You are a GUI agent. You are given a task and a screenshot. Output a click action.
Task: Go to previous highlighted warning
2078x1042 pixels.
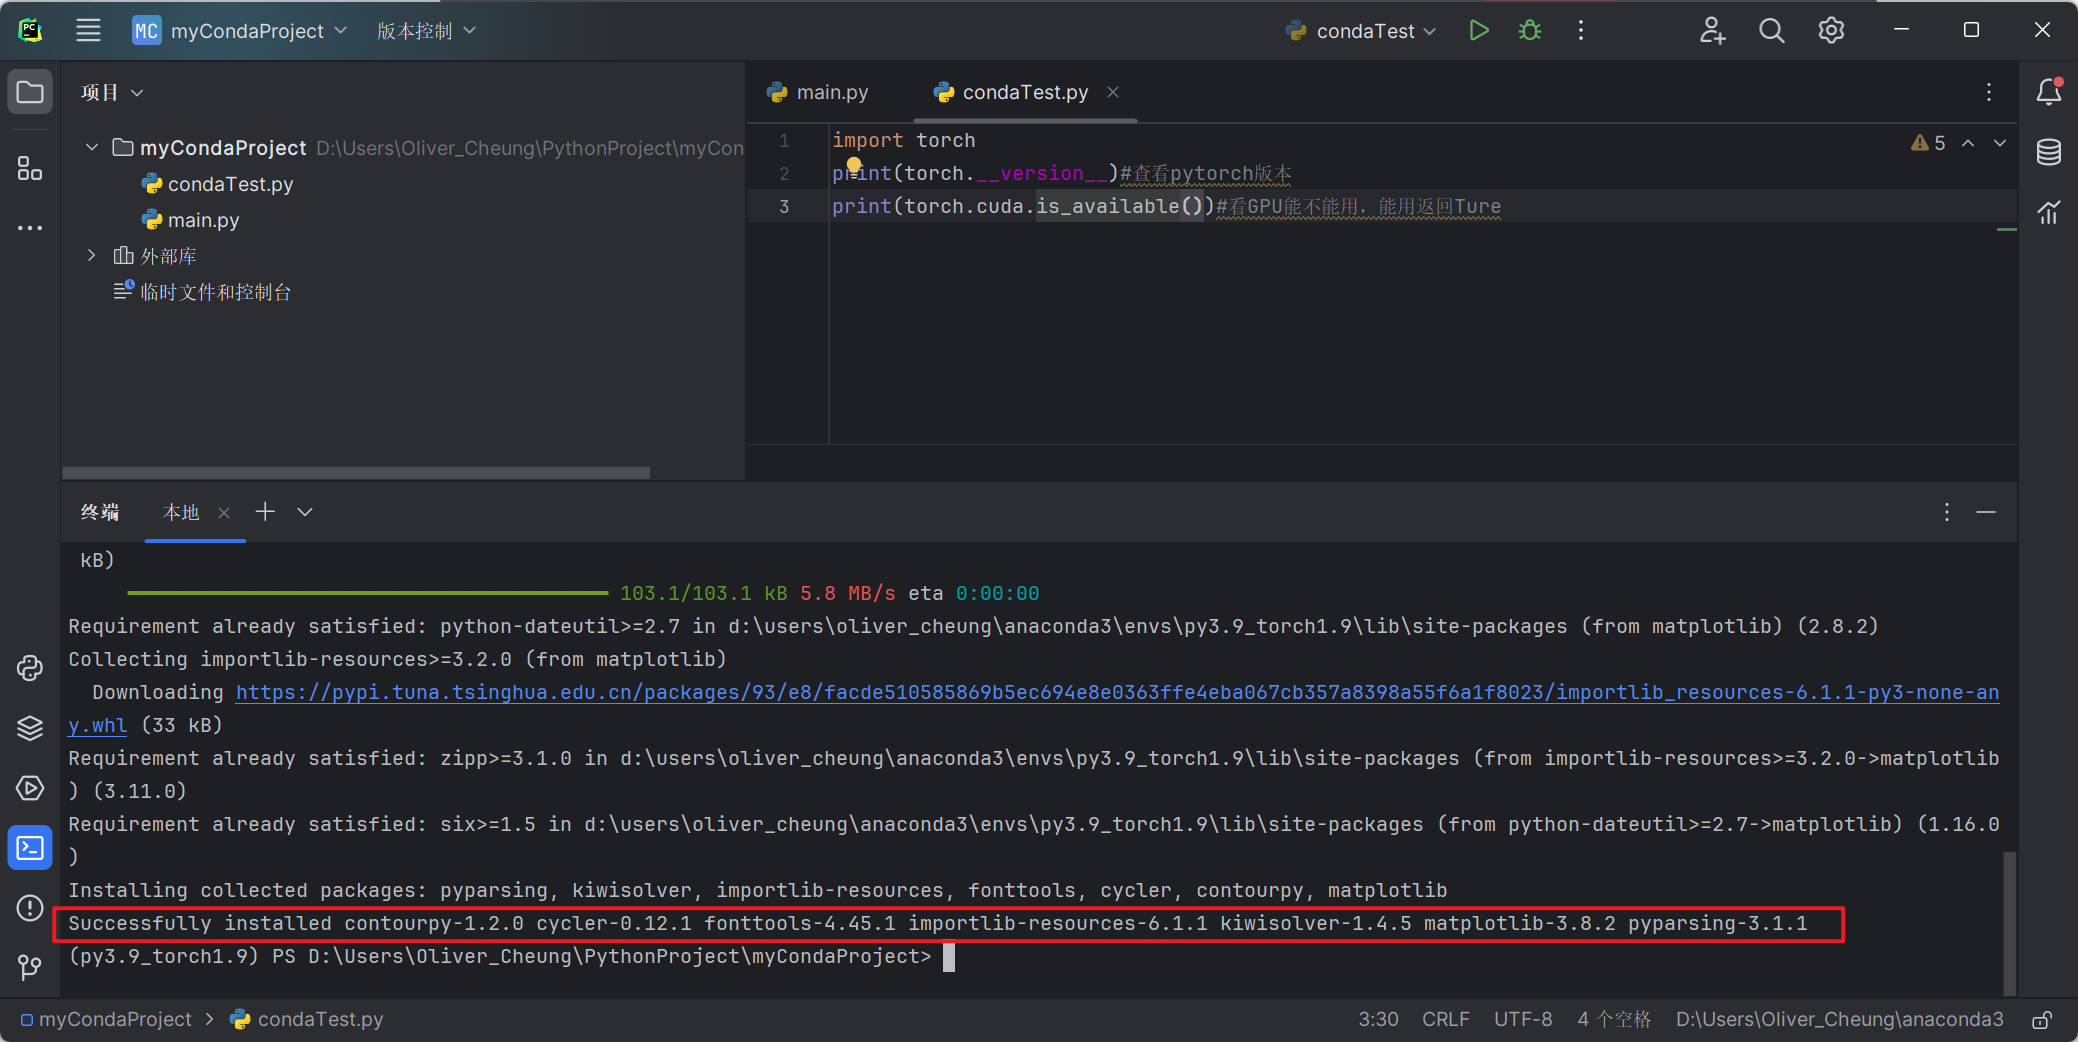[1968, 143]
